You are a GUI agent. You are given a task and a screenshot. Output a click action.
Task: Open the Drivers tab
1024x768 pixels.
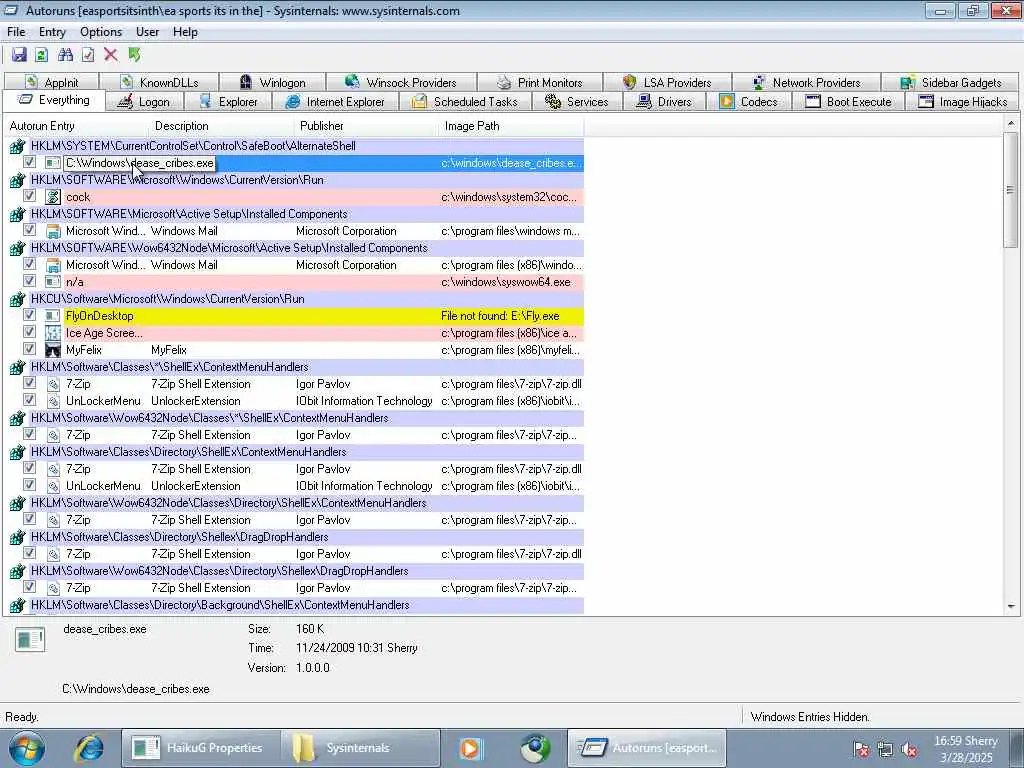(664, 102)
